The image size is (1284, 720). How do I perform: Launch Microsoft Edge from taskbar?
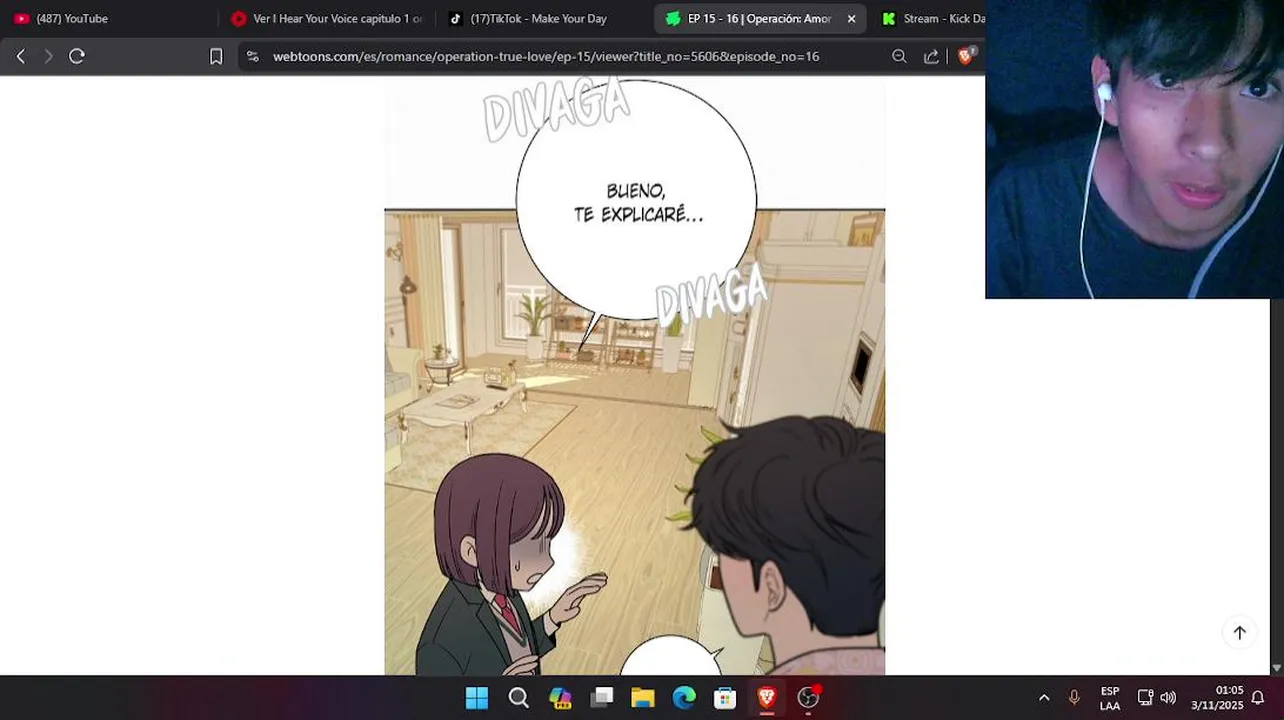pyautogui.click(x=684, y=698)
